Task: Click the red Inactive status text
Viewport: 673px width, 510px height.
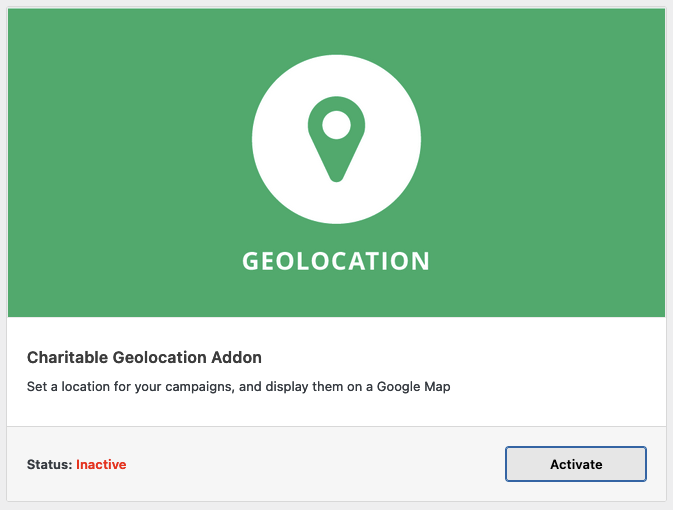Action: pyautogui.click(x=101, y=464)
